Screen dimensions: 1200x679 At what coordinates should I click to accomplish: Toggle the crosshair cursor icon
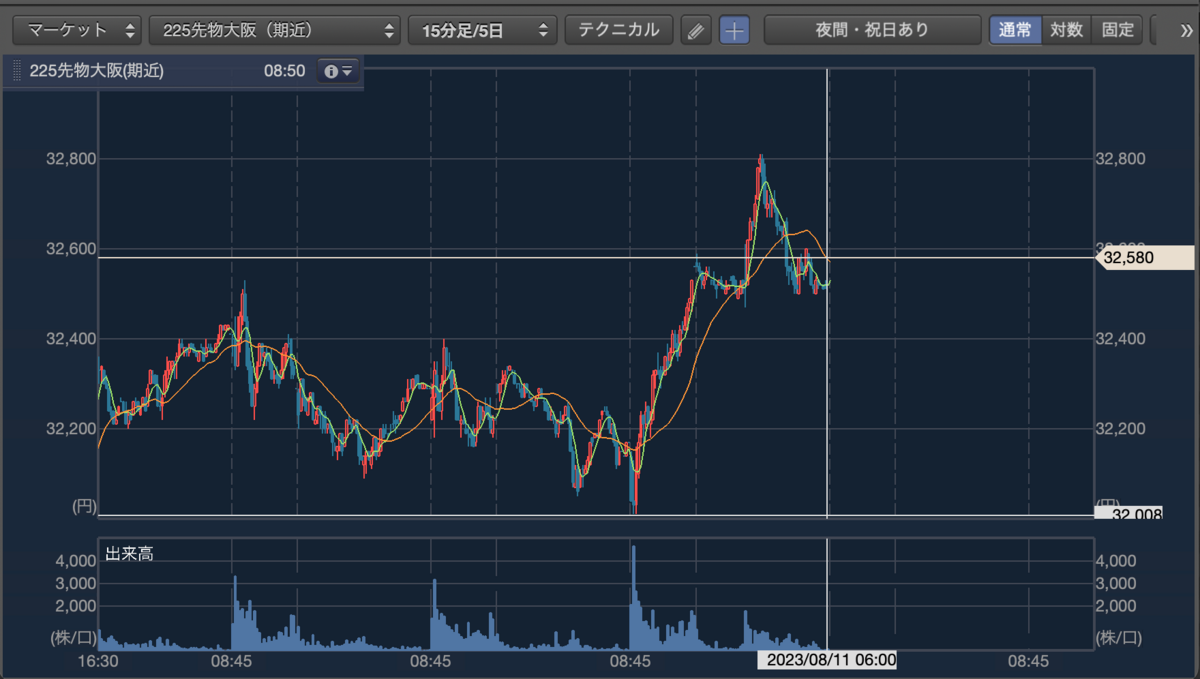coord(735,30)
